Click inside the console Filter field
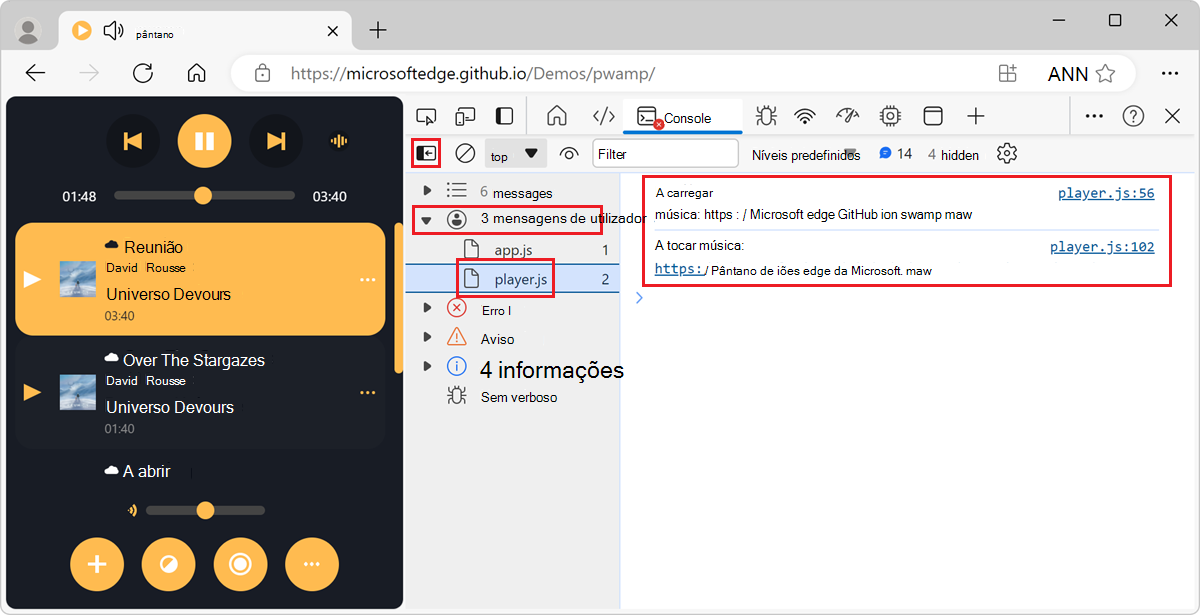 coord(665,153)
